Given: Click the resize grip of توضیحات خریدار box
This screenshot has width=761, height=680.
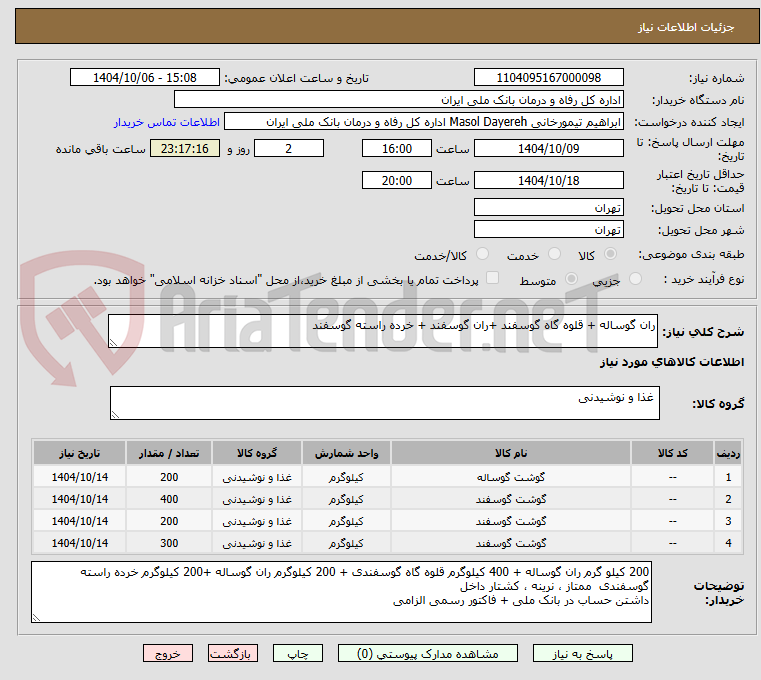Looking at the screenshot, I should tap(36, 617).
